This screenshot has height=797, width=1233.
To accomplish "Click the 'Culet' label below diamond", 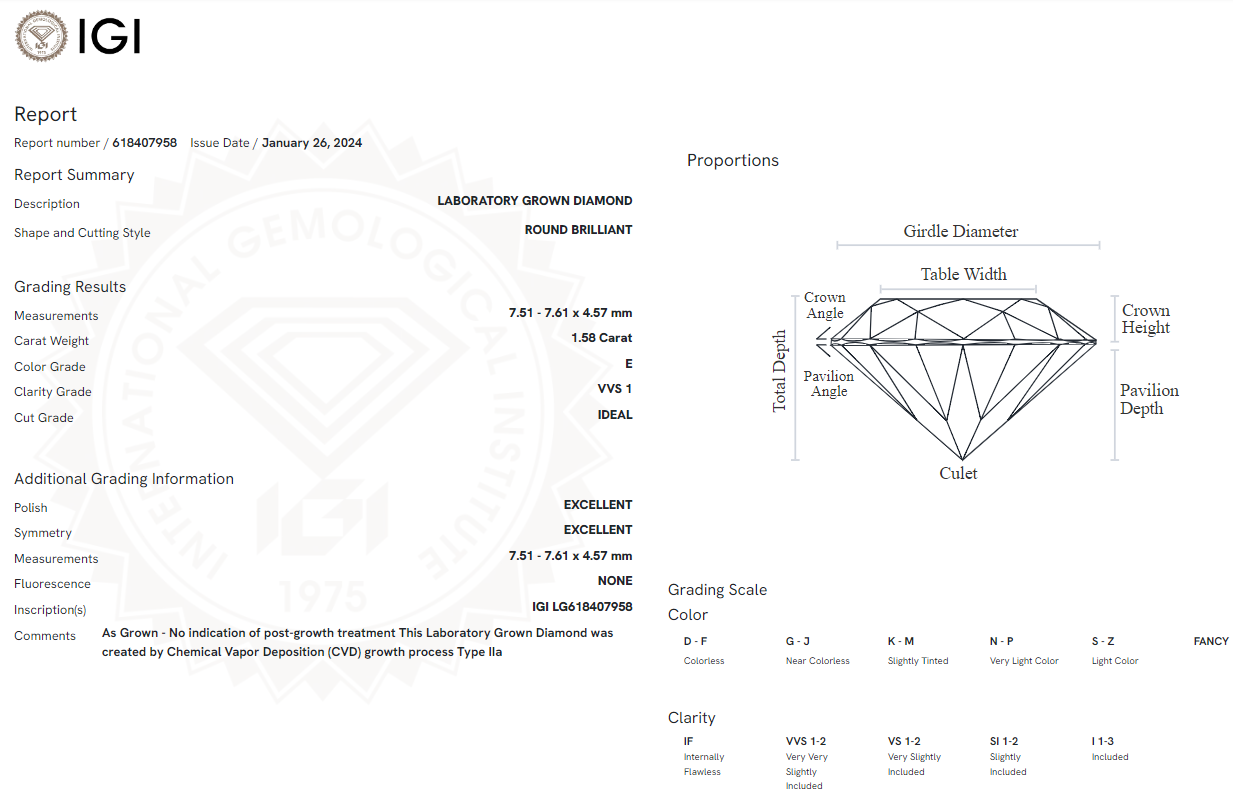I will point(958,473).
